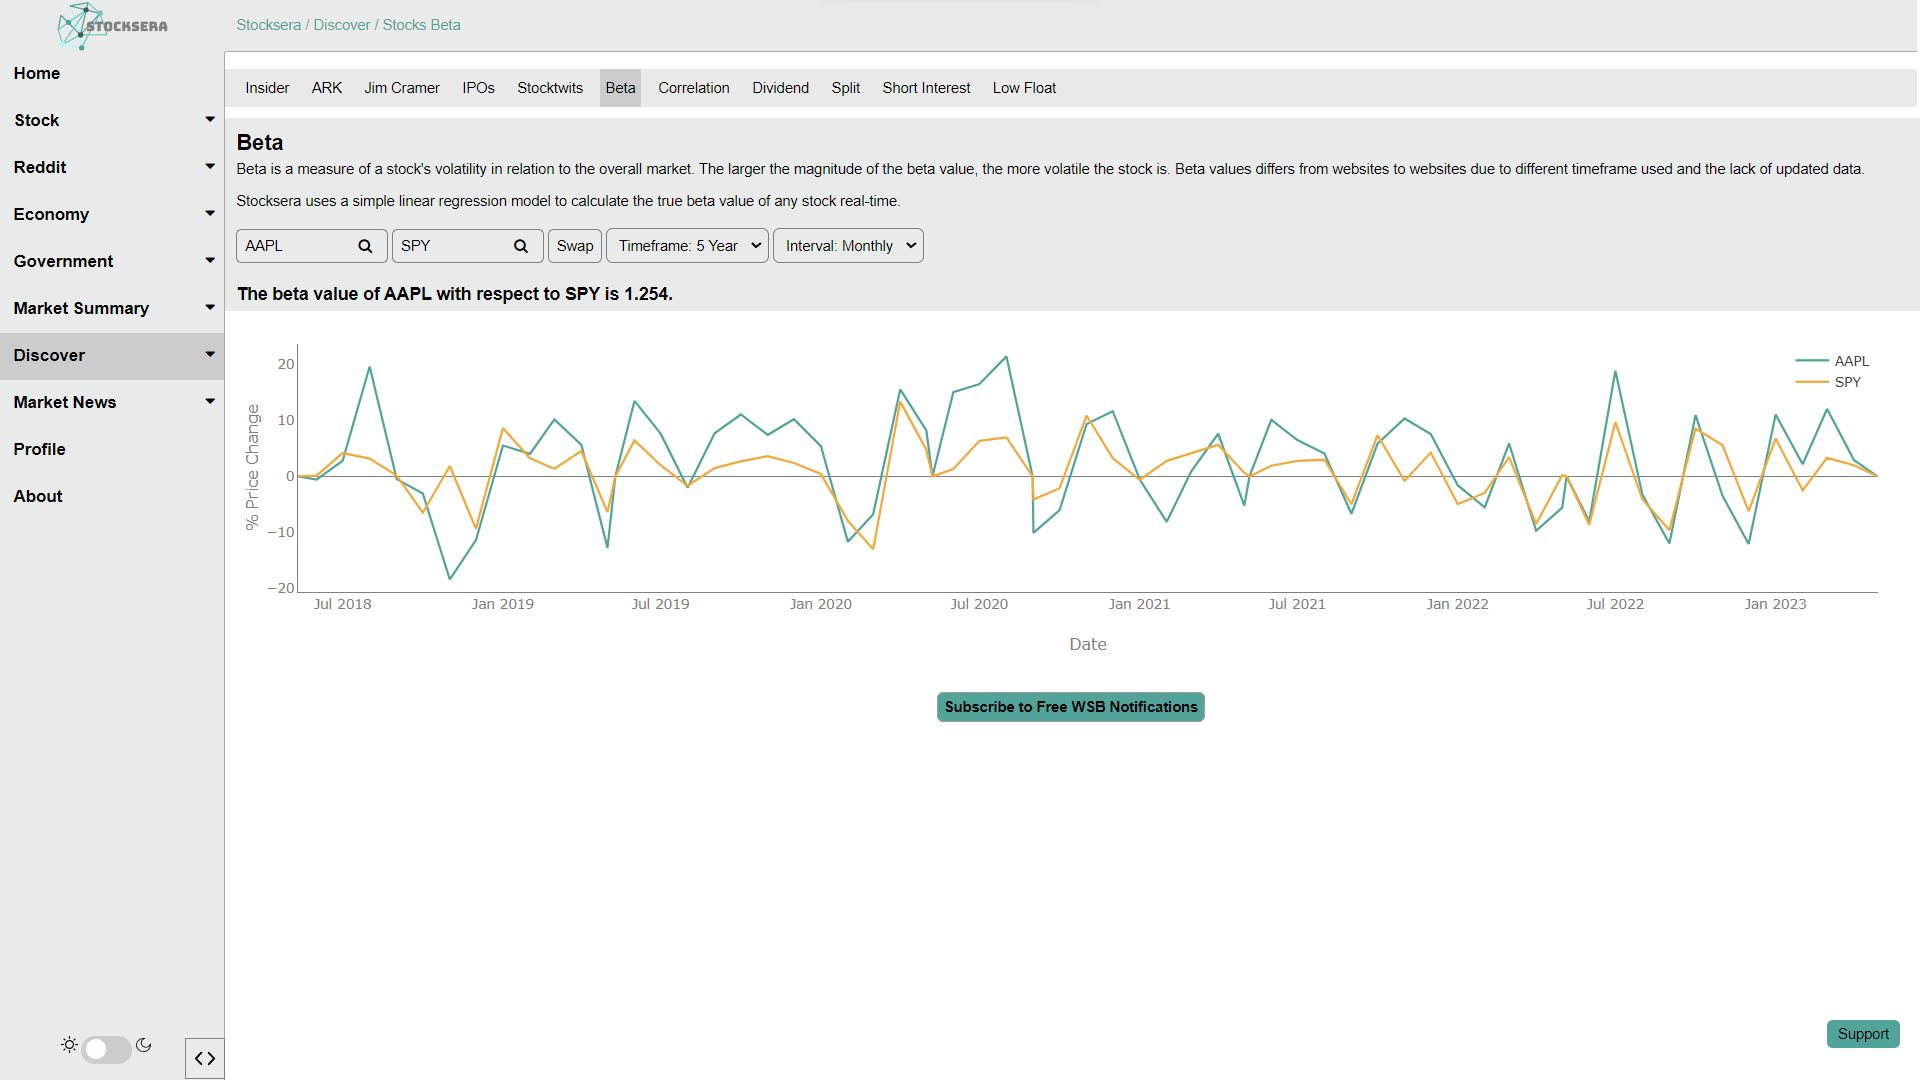The image size is (1920, 1080).
Task: Collapse the sidebar with the arrows icon
Action: (x=205, y=1058)
